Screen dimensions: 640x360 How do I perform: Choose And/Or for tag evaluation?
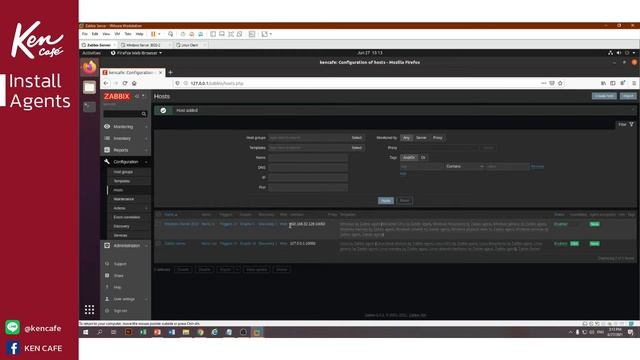coord(409,158)
